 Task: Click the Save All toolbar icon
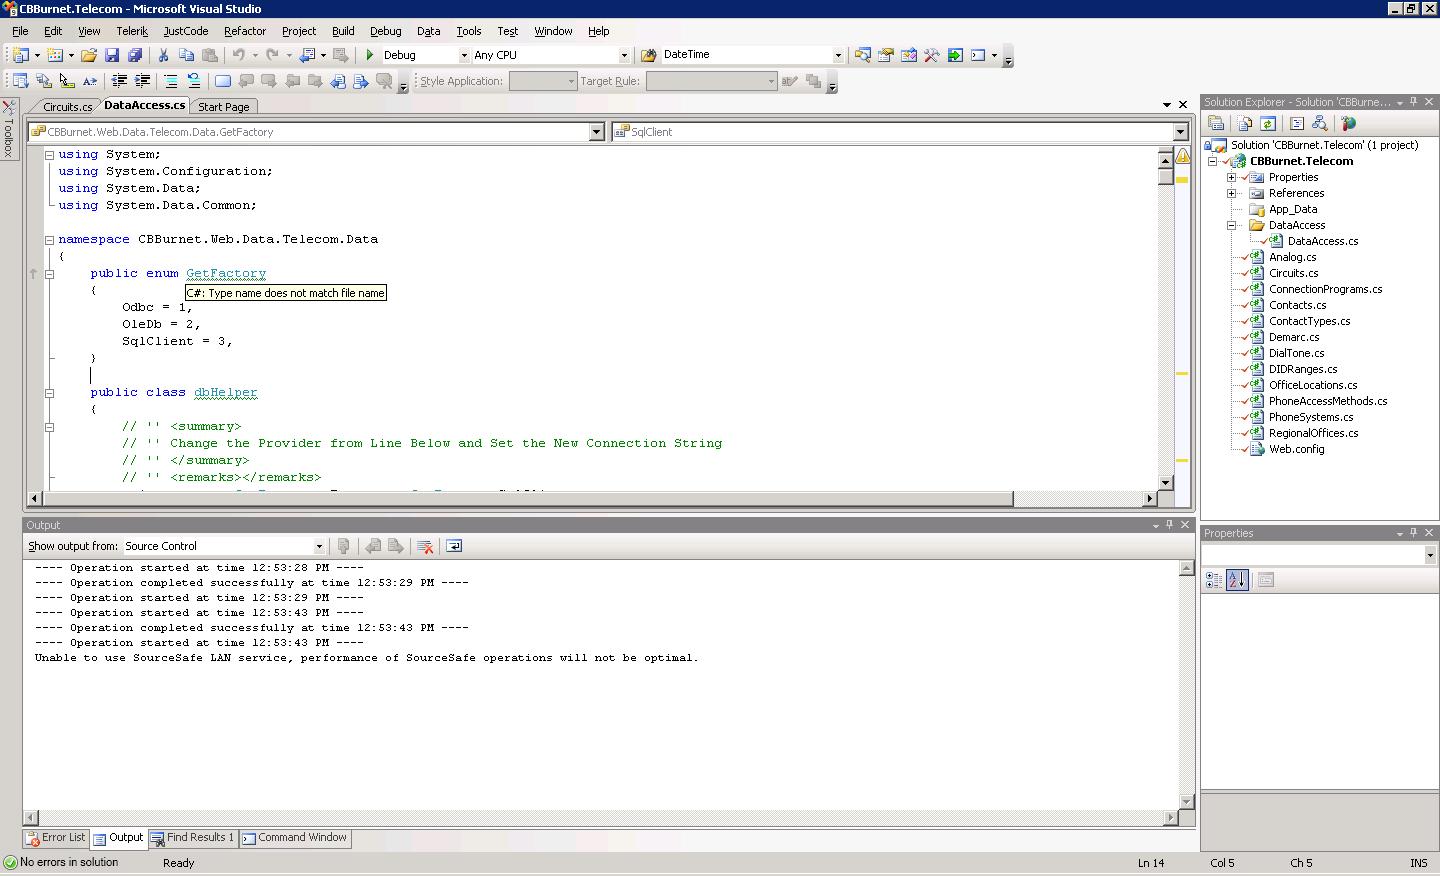coord(134,55)
